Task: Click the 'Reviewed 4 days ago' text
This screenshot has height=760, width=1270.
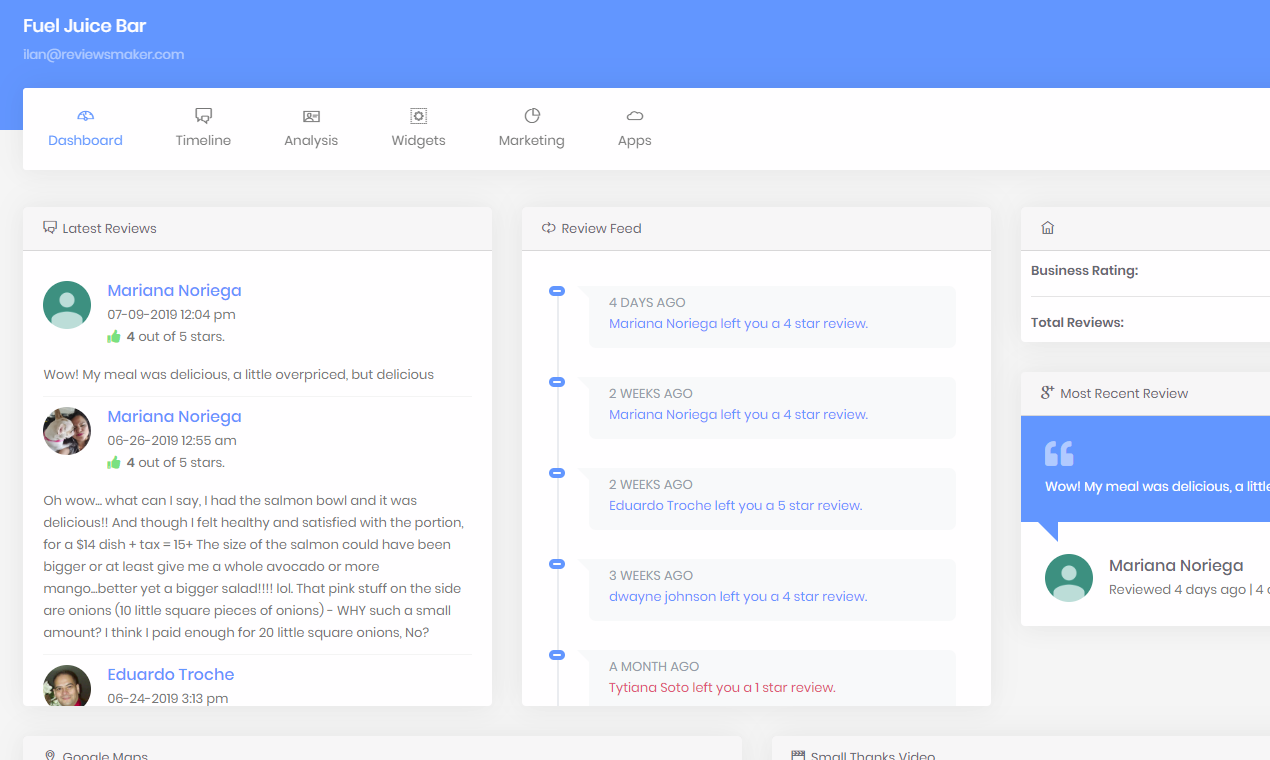Action: 1177,590
